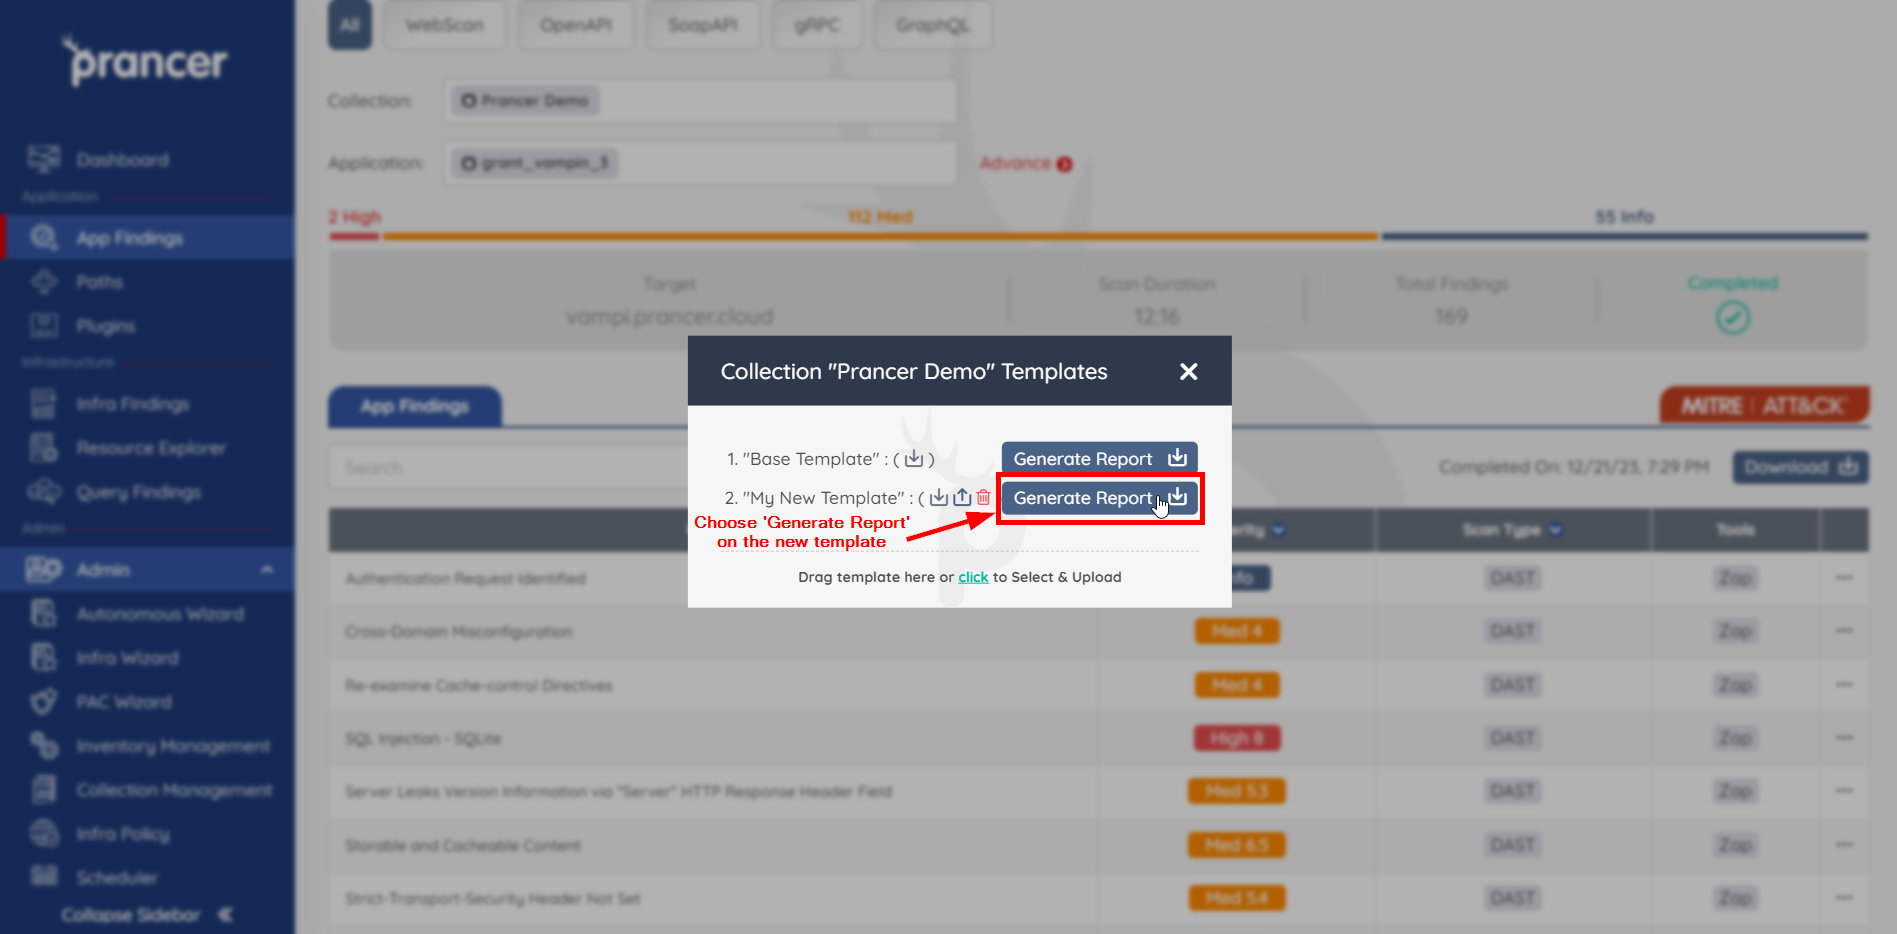1897x934 pixels.
Task: Open Collection Management in the sidebar
Action: [174, 790]
